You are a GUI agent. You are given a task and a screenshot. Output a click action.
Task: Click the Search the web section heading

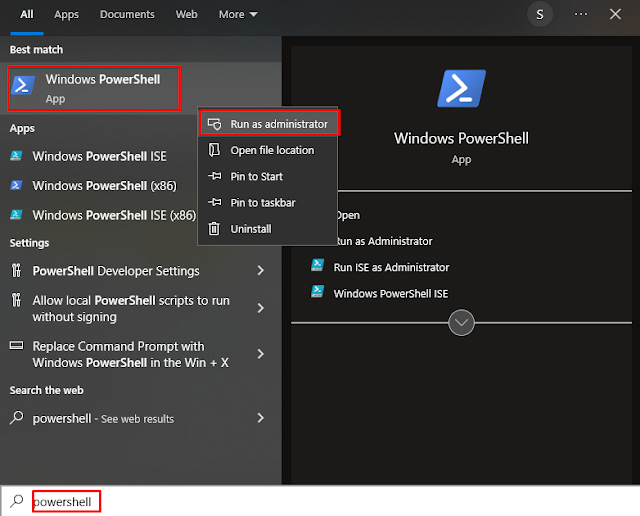pyautogui.click(x=47, y=391)
